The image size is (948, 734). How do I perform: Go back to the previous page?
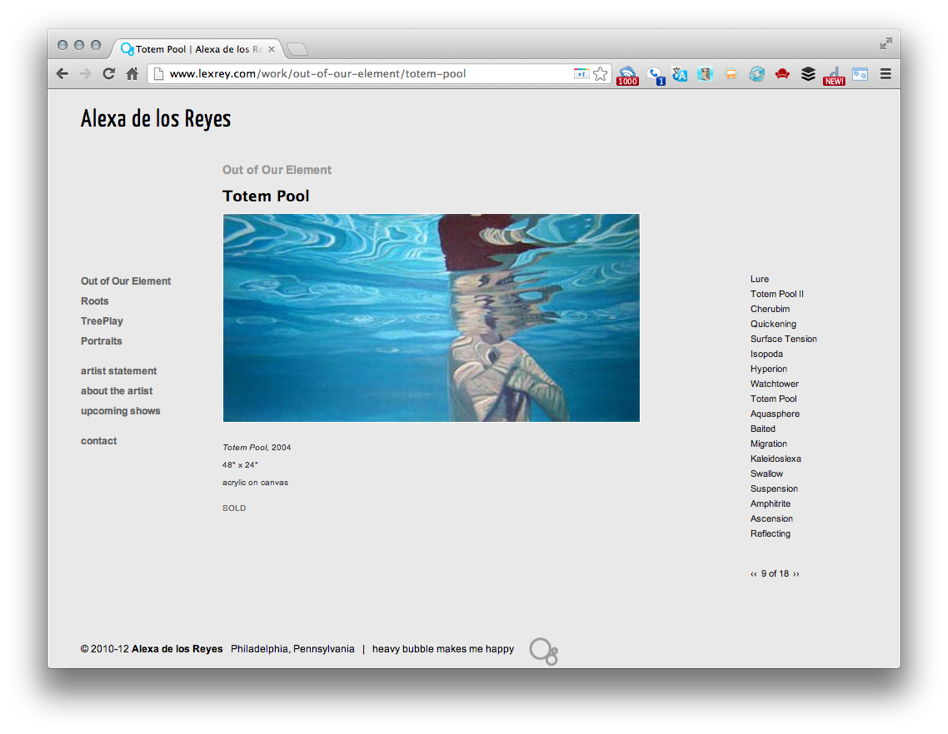point(62,74)
